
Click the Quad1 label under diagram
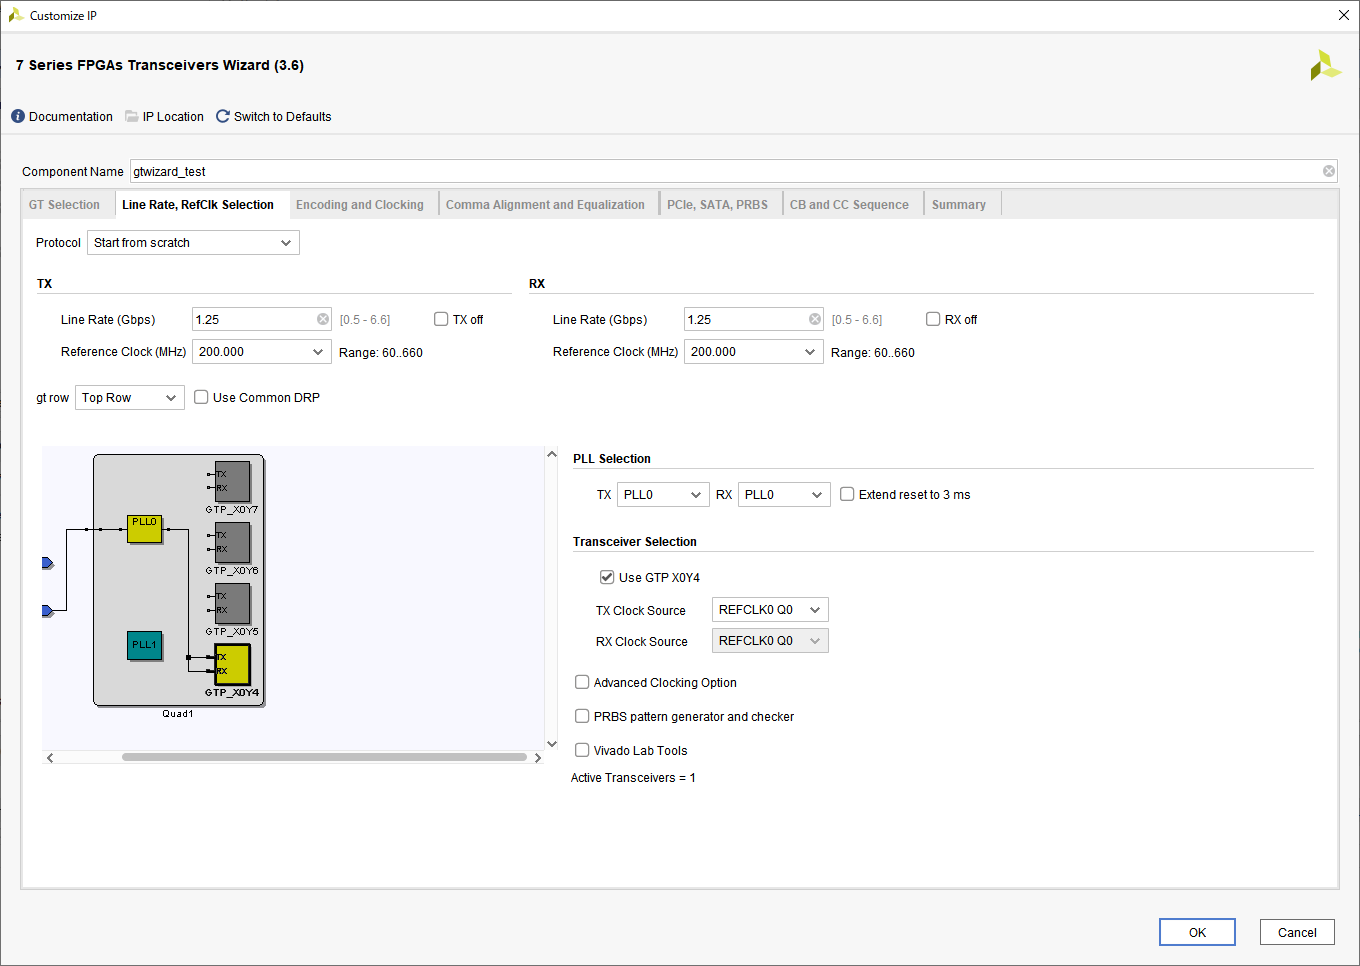coord(178,714)
